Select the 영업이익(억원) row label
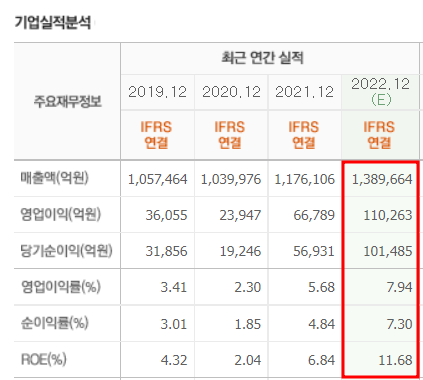This screenshot has width=423, height=380. [x=61, y=214]
